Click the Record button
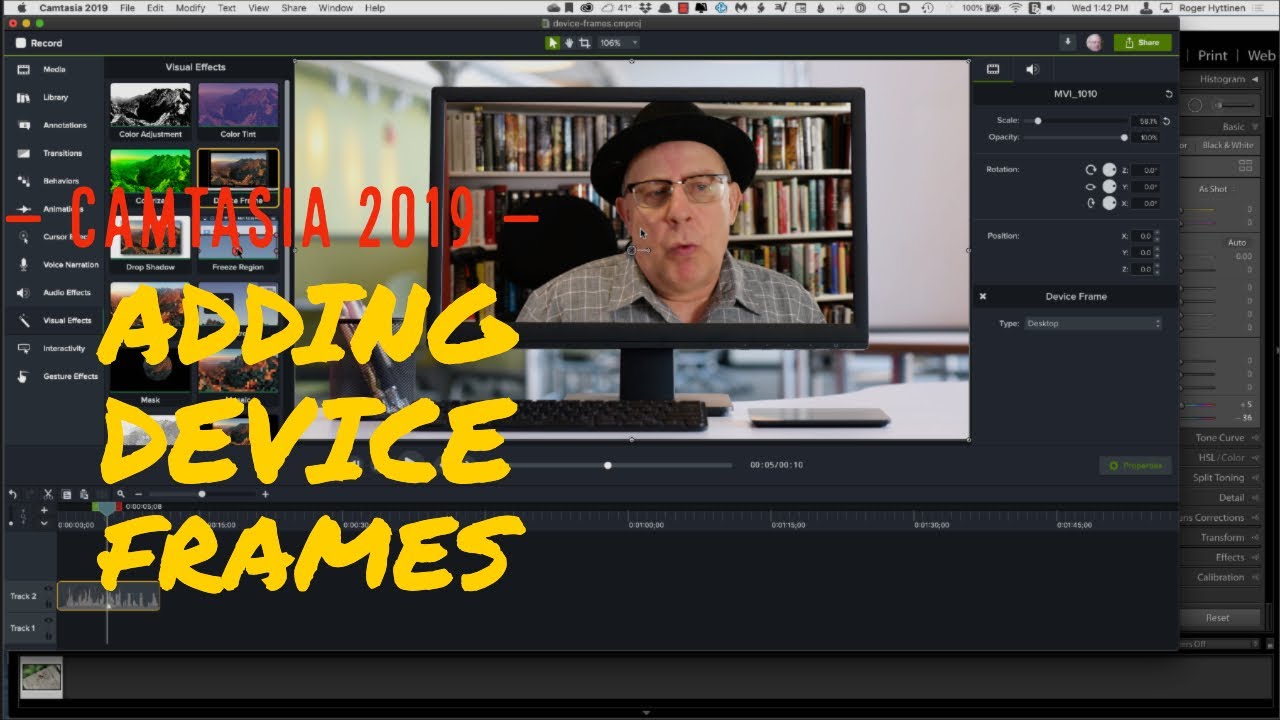The image size is (1280, 720). coord(39,43)
